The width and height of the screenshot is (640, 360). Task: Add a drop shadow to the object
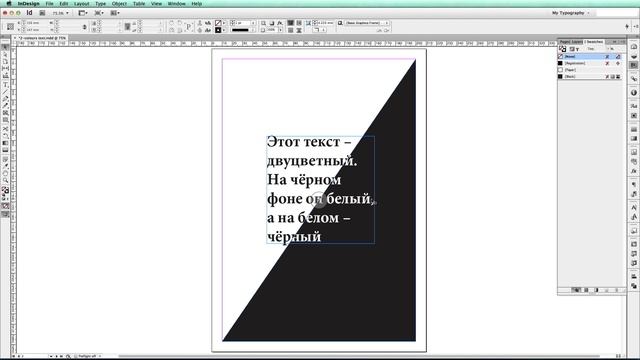(272, 23)
